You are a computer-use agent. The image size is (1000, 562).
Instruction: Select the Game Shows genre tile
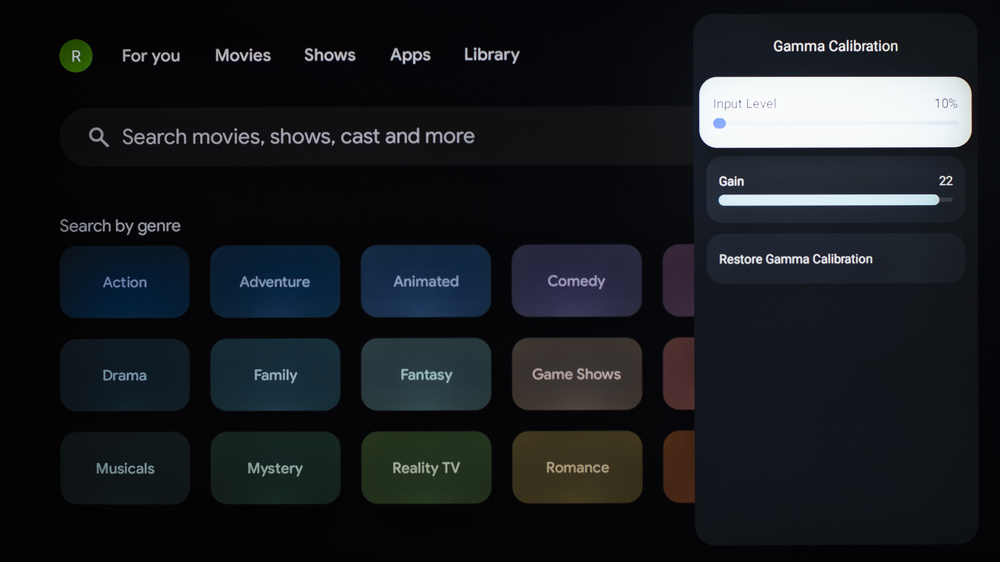pyautogui.click(x=576, y=375)
